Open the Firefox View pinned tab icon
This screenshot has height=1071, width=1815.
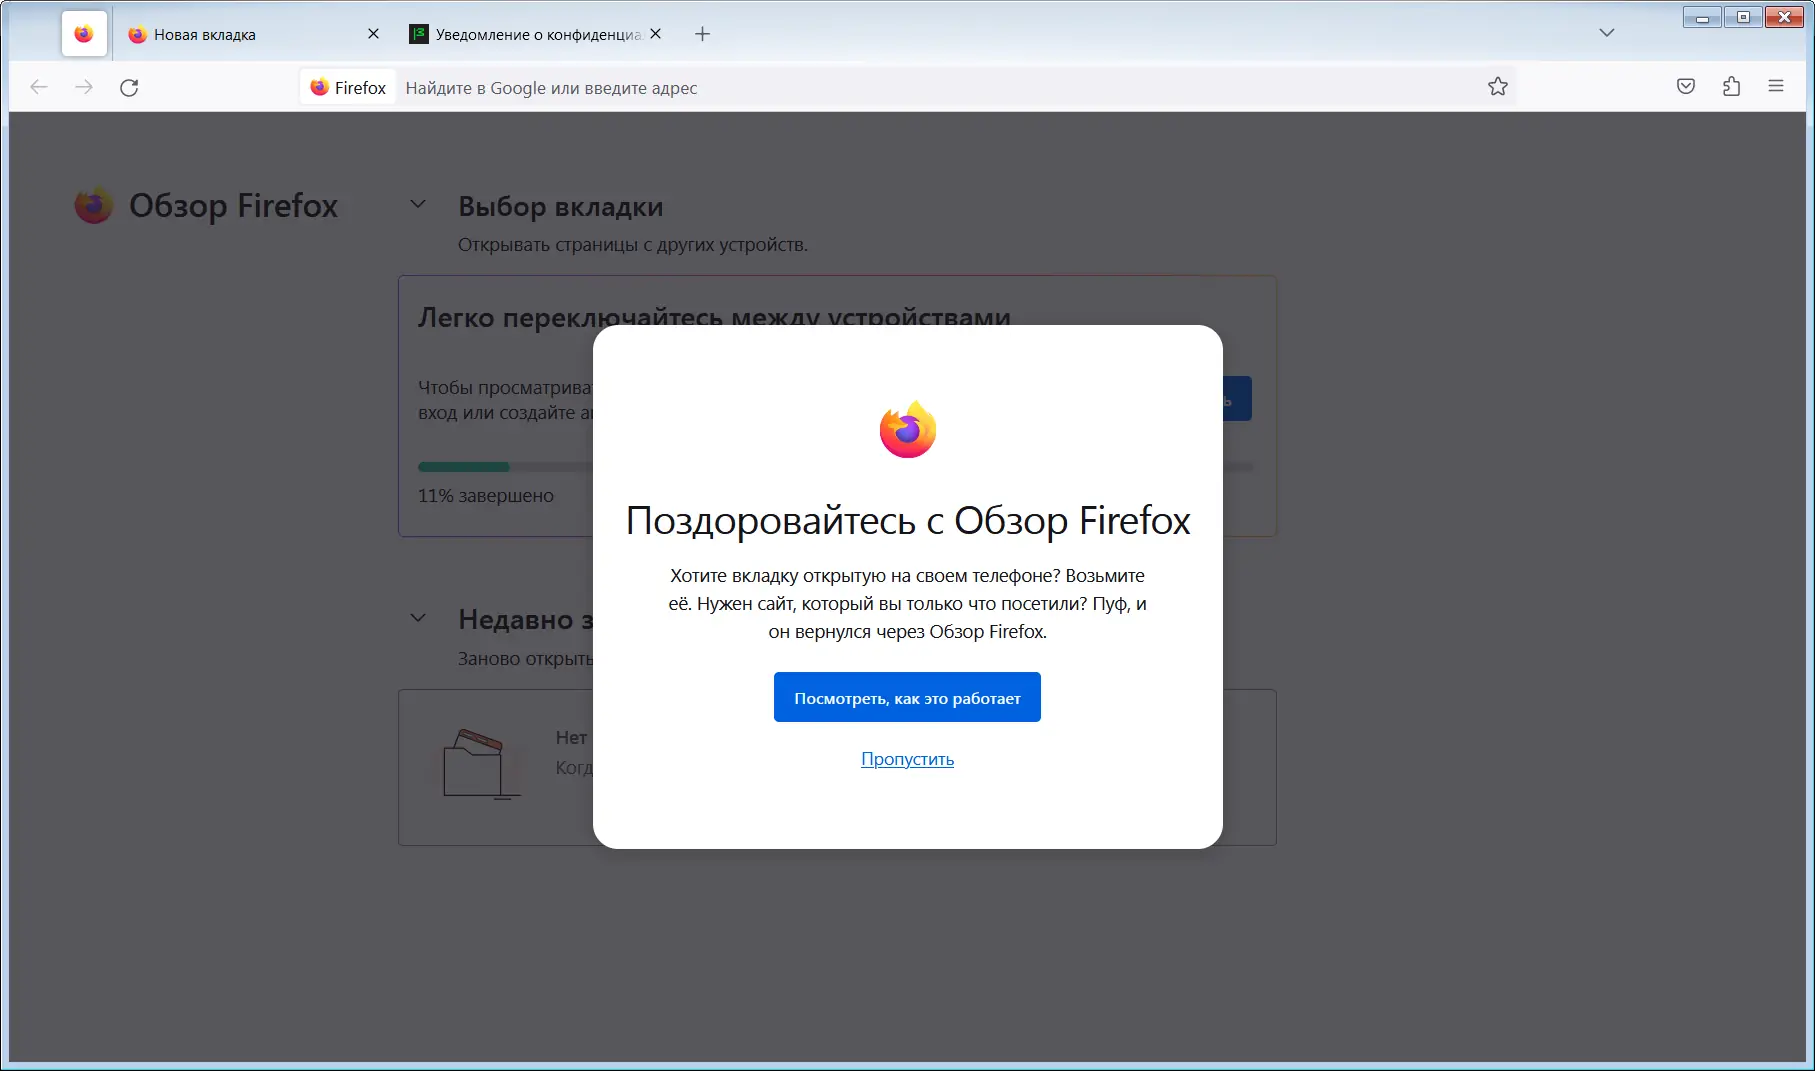tap(84, 33)
